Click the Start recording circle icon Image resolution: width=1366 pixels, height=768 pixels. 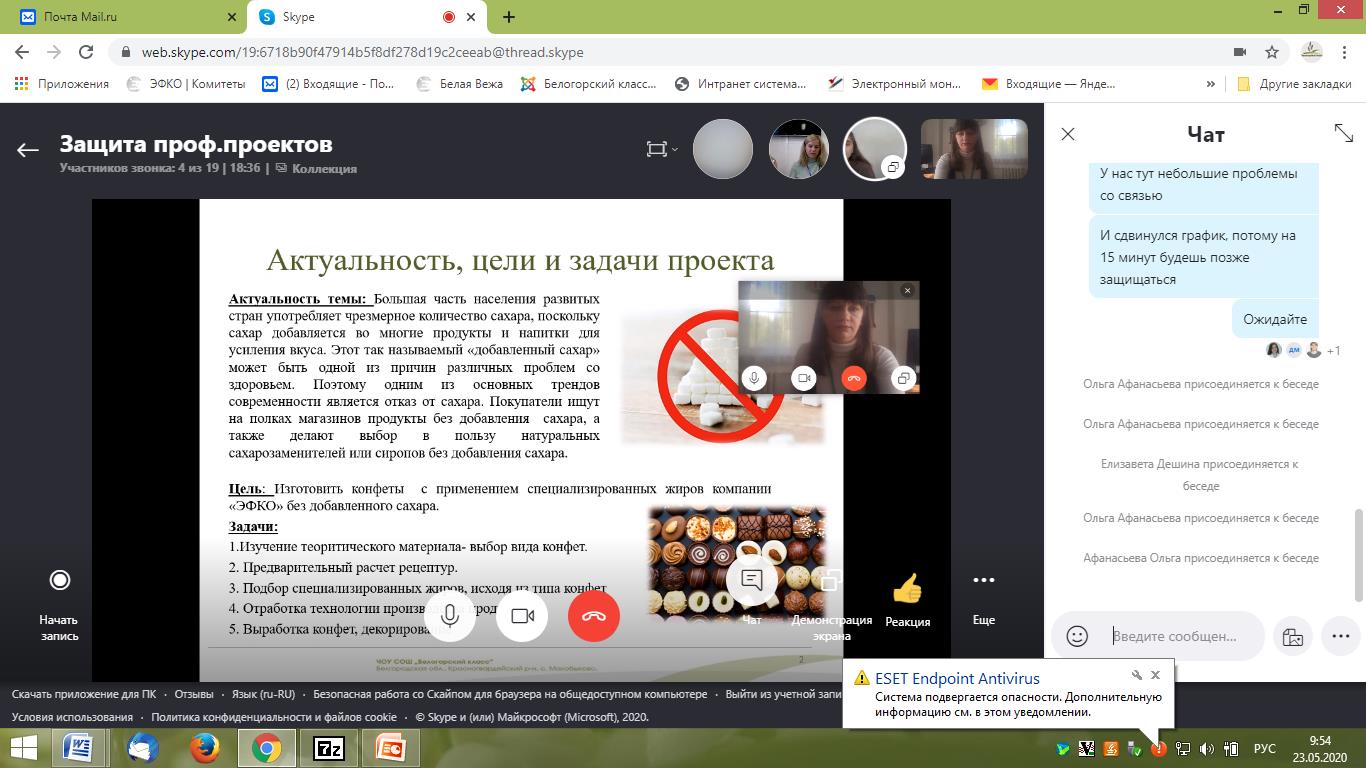click(59, 580)
